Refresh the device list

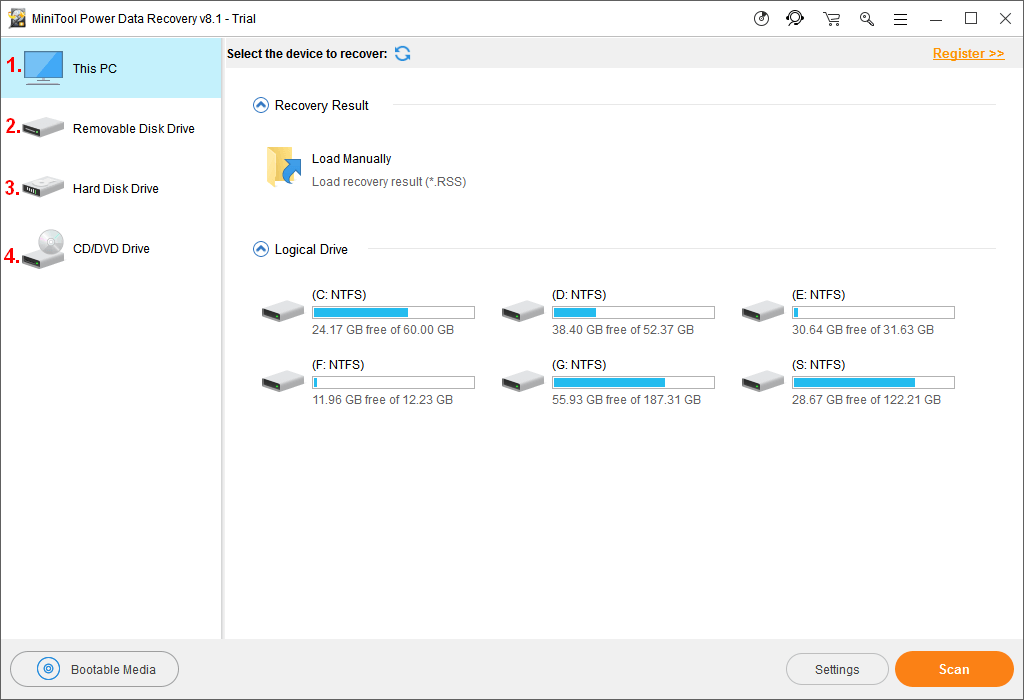click(402, 53)
